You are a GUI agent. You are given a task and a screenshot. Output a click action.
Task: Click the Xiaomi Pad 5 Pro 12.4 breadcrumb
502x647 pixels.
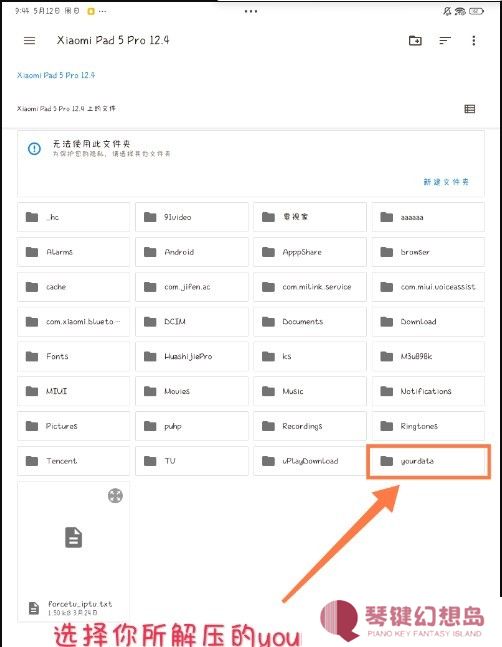click(x=56, y=75)
